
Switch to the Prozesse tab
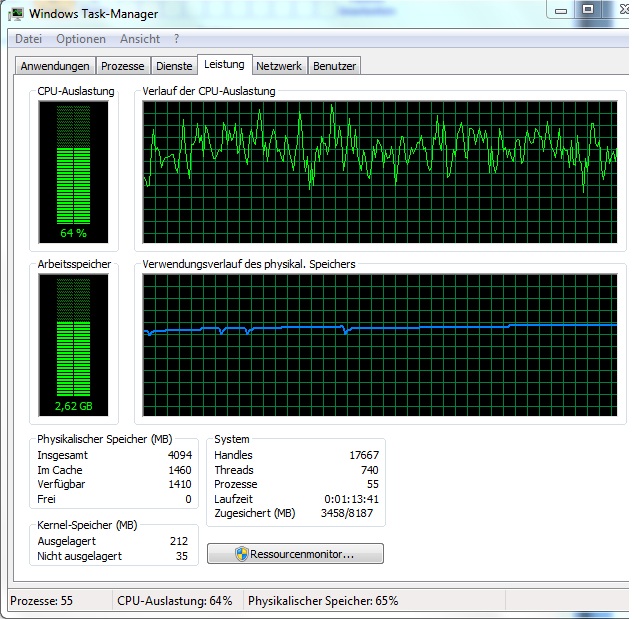pos(123,66)
